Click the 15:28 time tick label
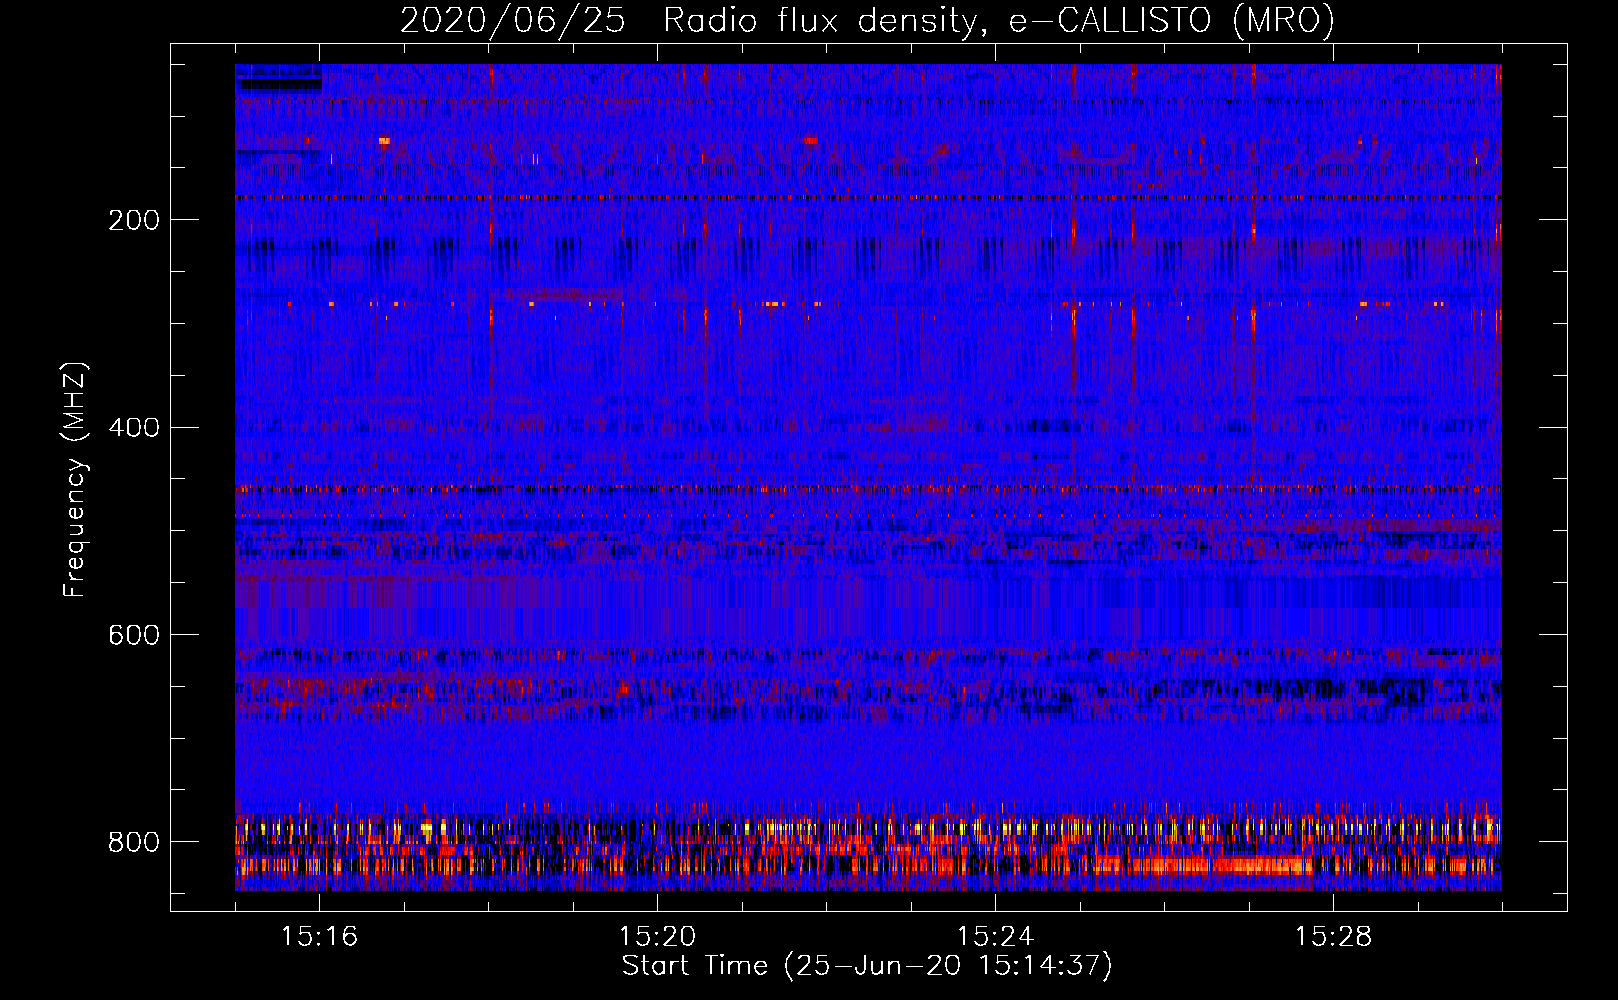The width and height of the screenshot is (1618, 1000). tap(1333, 936)
